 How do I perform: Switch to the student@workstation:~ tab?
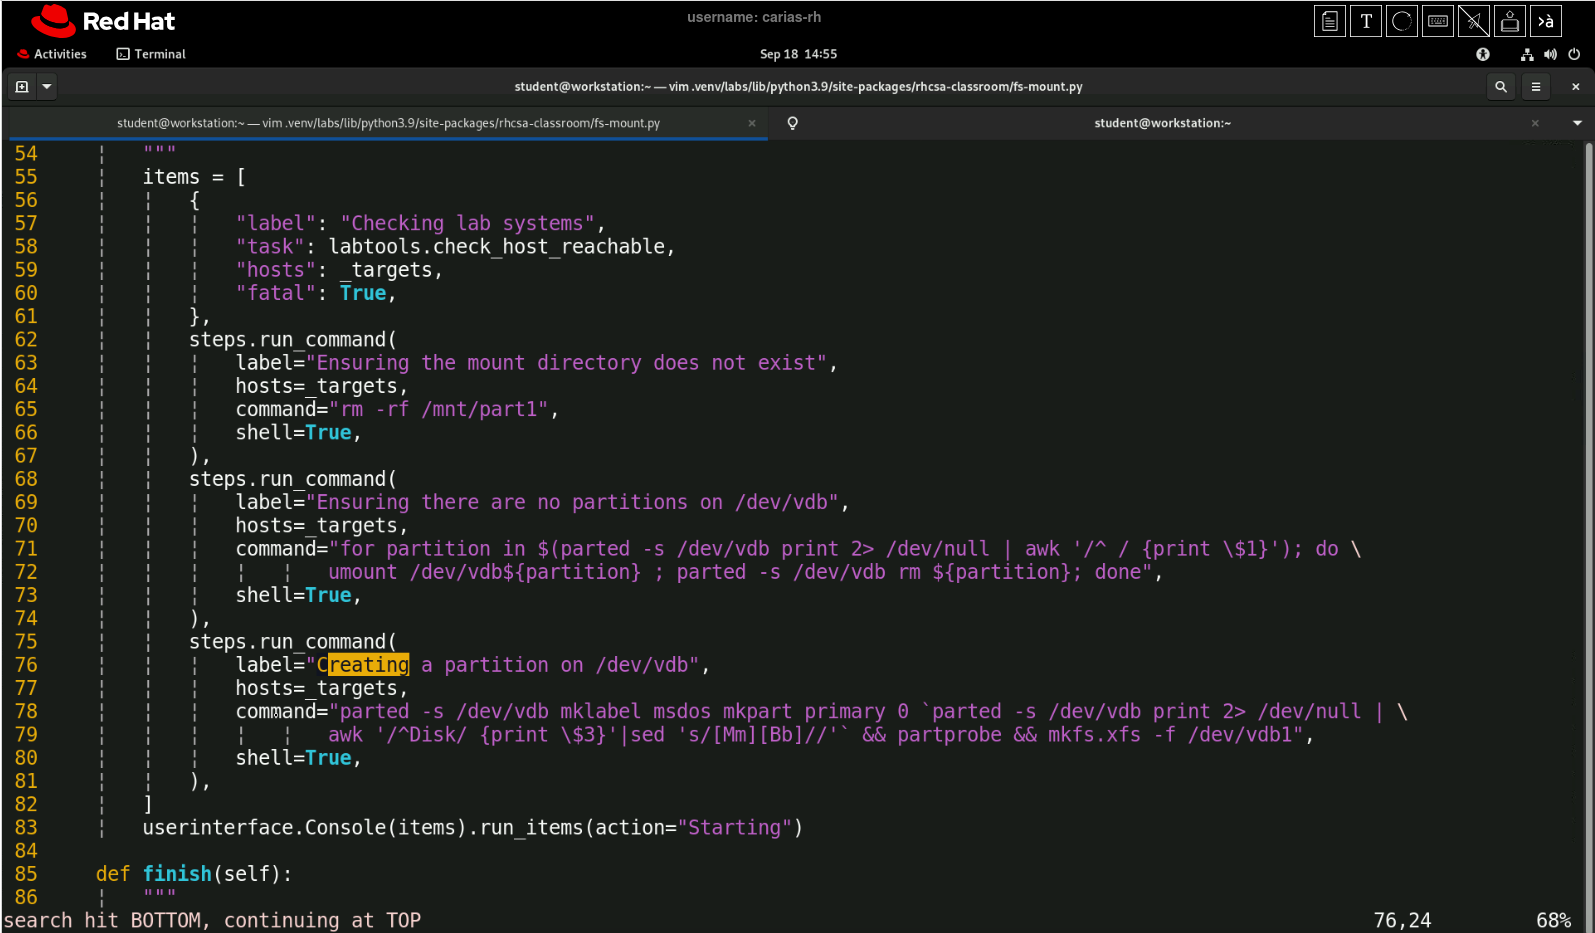click(1162, 123)
